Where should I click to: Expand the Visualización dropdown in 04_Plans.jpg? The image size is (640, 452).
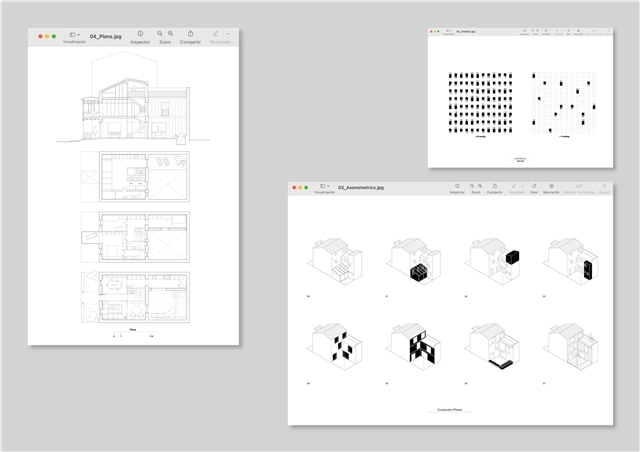[x=75, y=34]
